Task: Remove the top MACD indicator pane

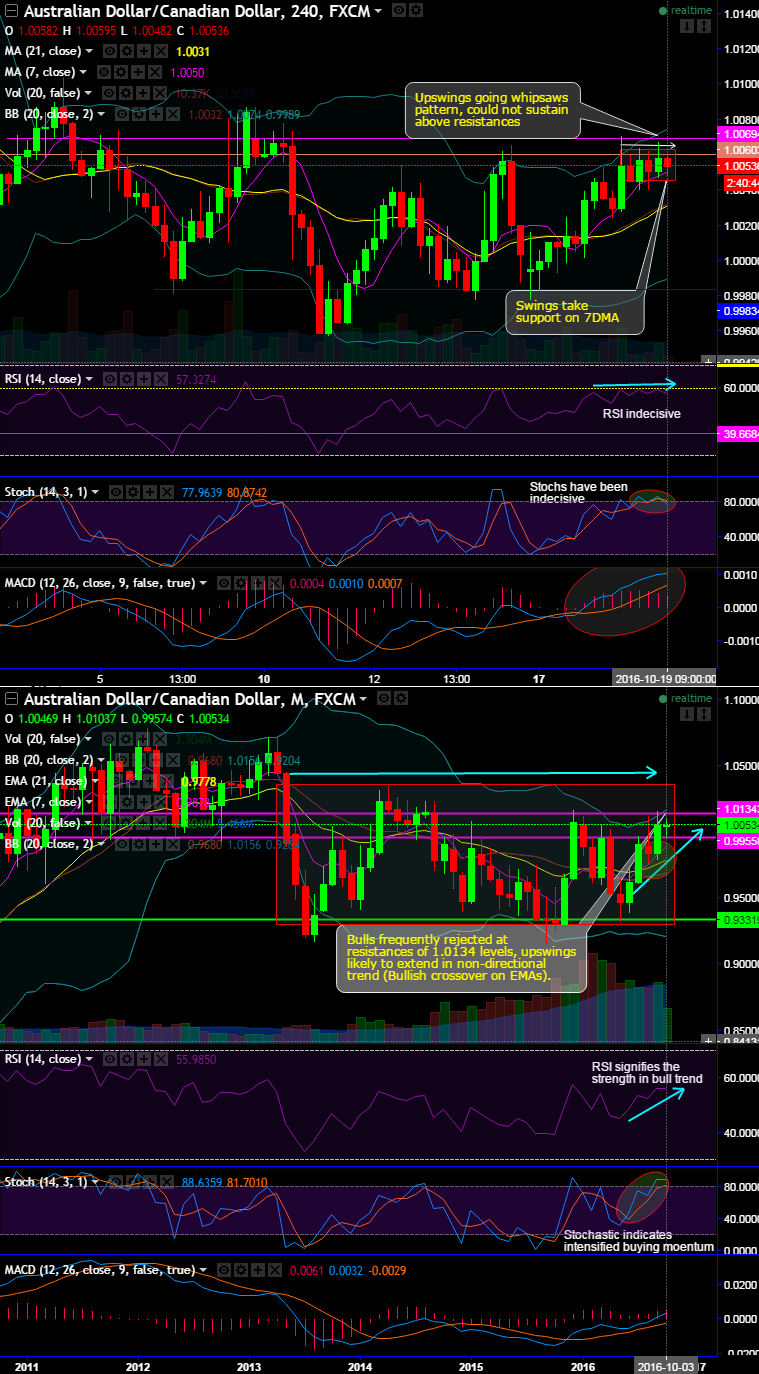Action: tap(274, 583)
